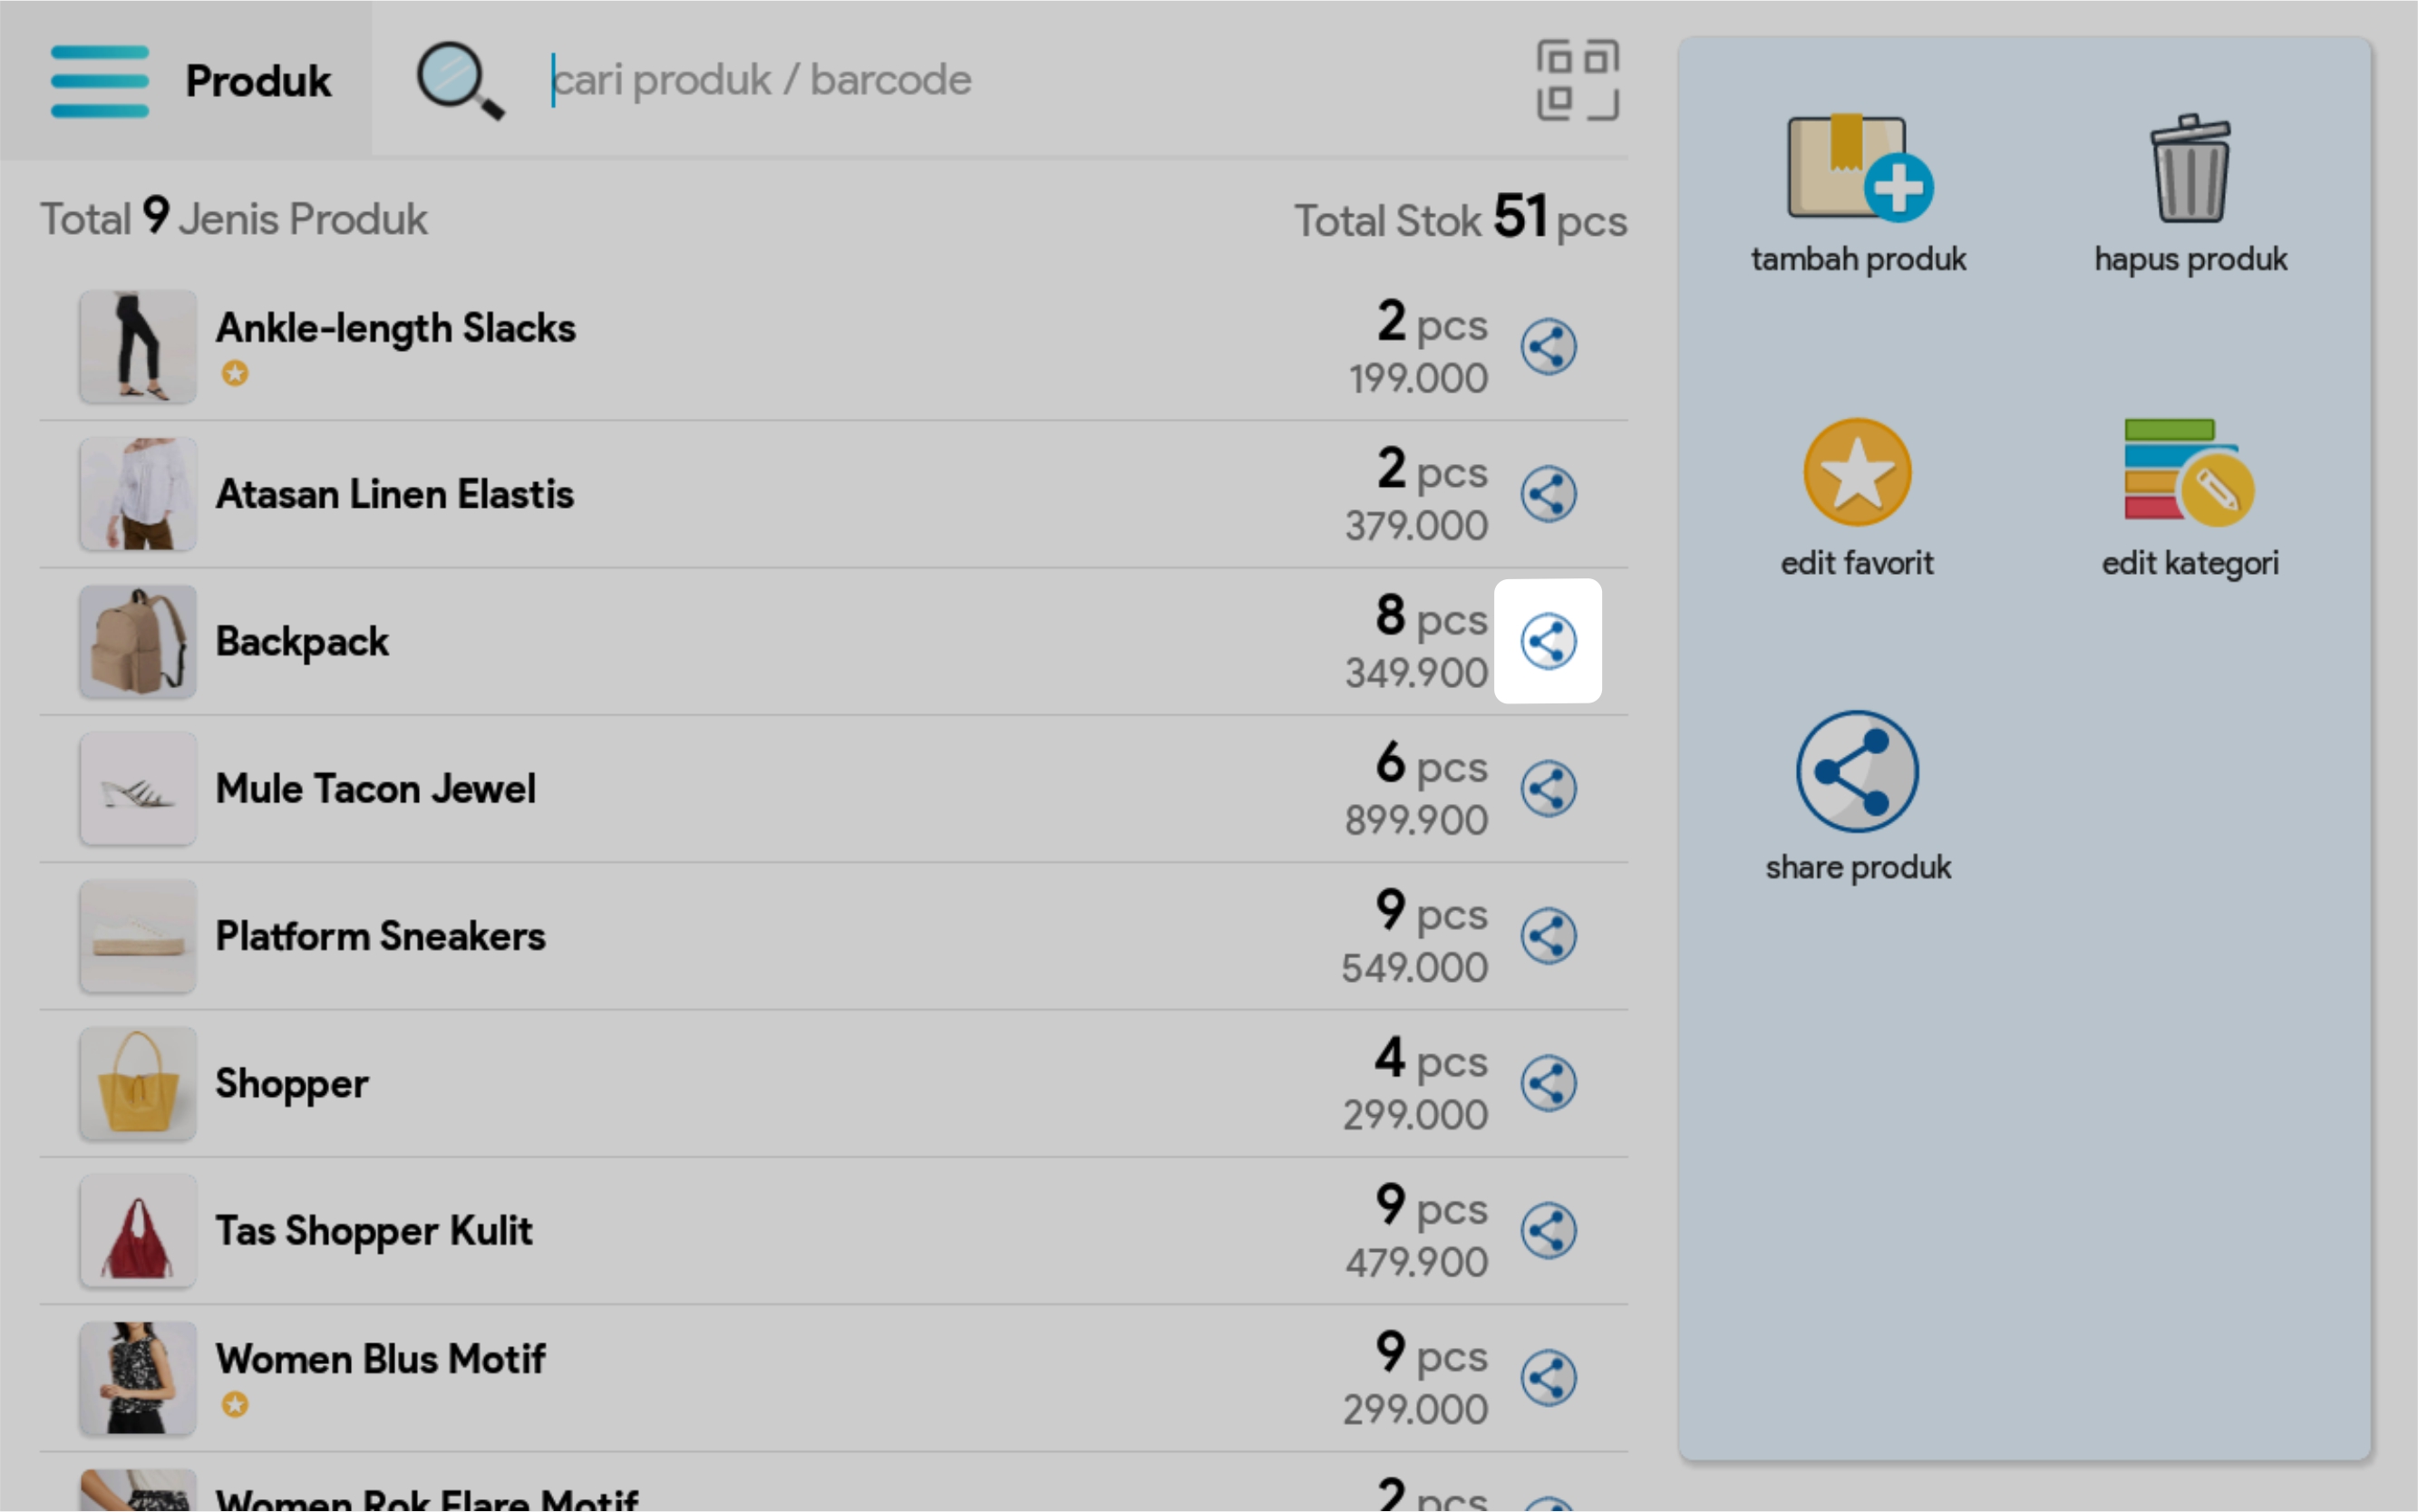Click share produk icon in panel
2418x1512 pixels.
pyautogui.click(x=1857, y=772)
